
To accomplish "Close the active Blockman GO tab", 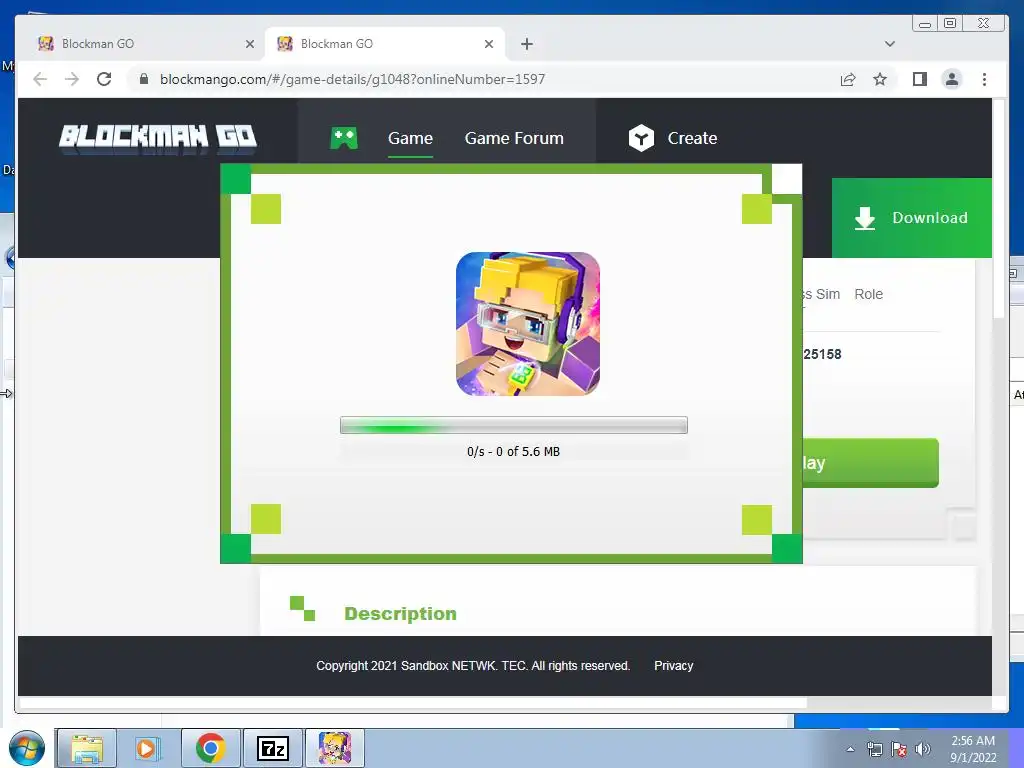I will [x=488, y=44].
